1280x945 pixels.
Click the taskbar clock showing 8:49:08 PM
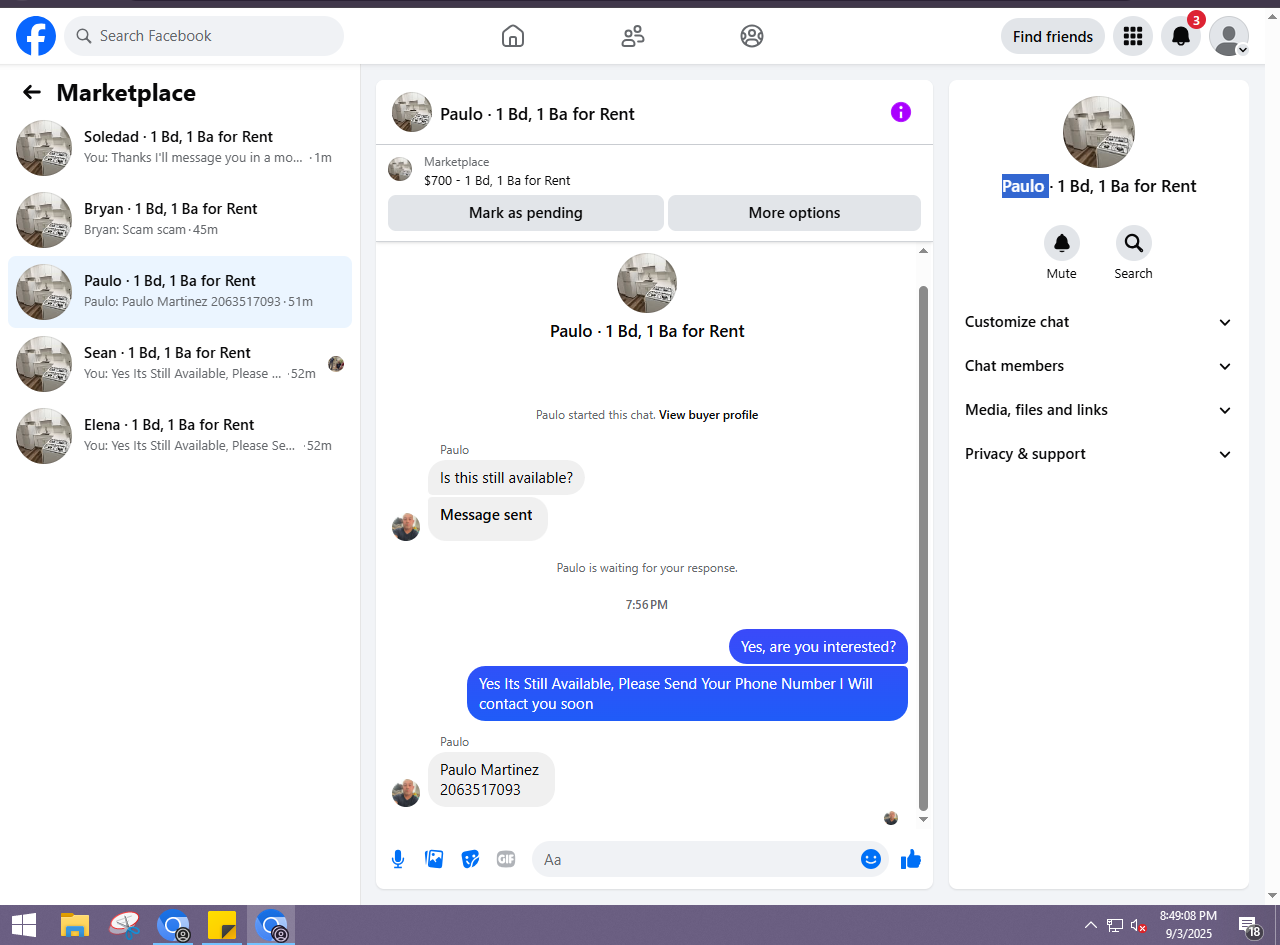pos(1188,925)
